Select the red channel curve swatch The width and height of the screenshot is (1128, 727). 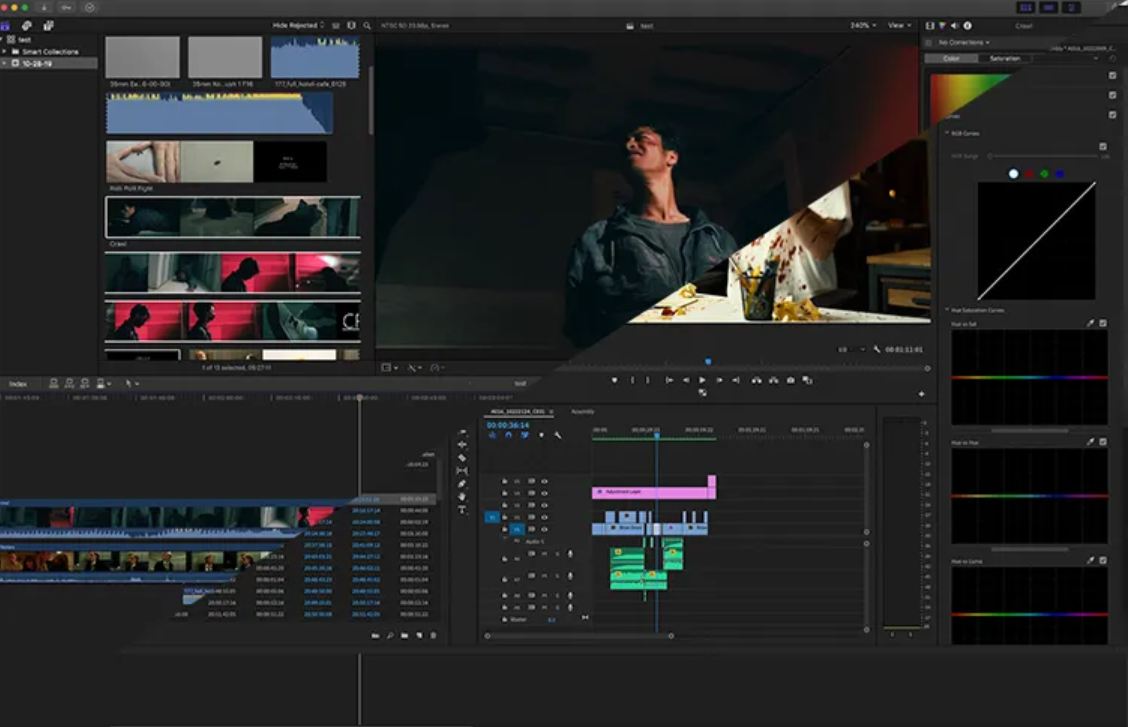[x=1029, y=174]
